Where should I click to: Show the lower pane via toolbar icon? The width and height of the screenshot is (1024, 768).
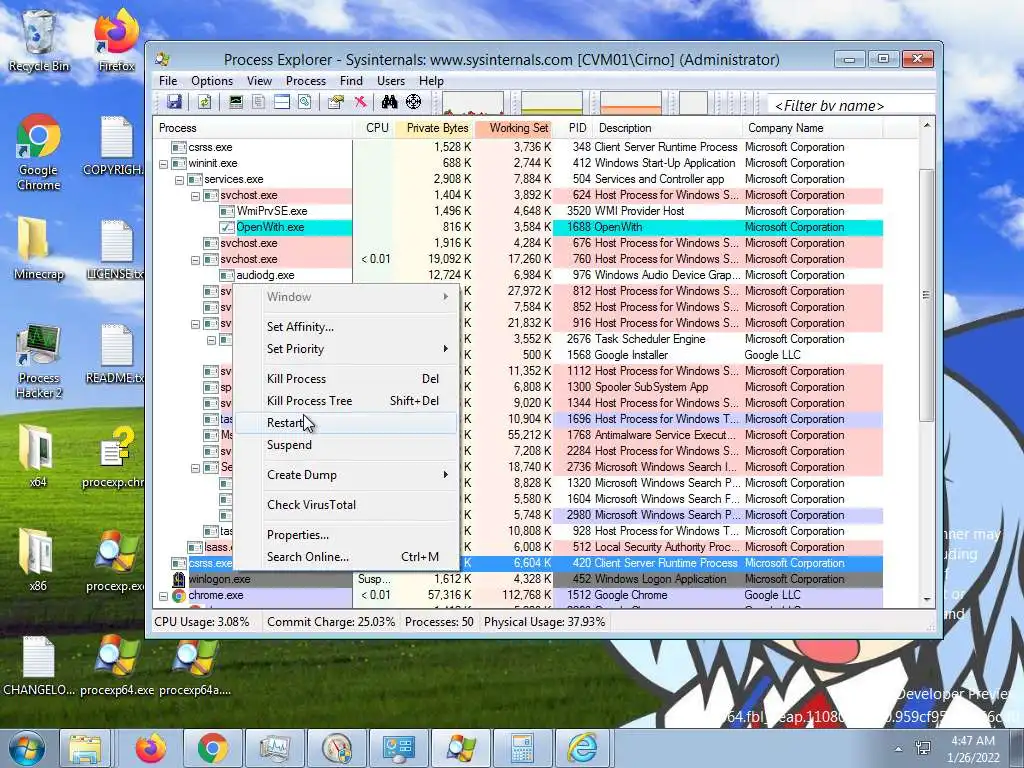pyautogui.click(x=281, y=102)
